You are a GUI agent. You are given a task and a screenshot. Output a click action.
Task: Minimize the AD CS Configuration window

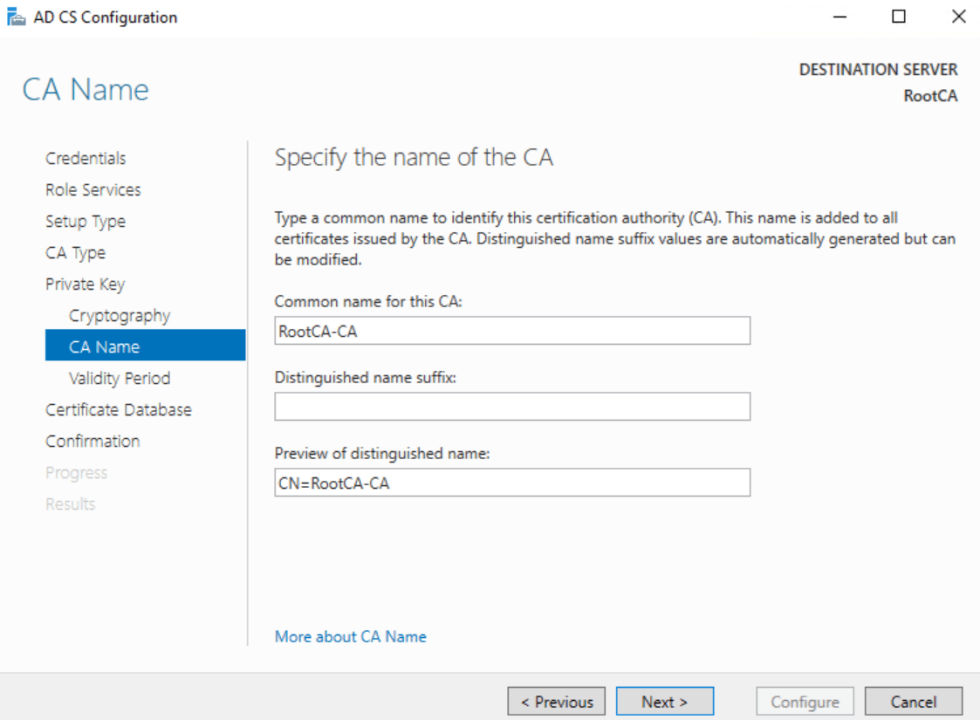tap(840, 16)
